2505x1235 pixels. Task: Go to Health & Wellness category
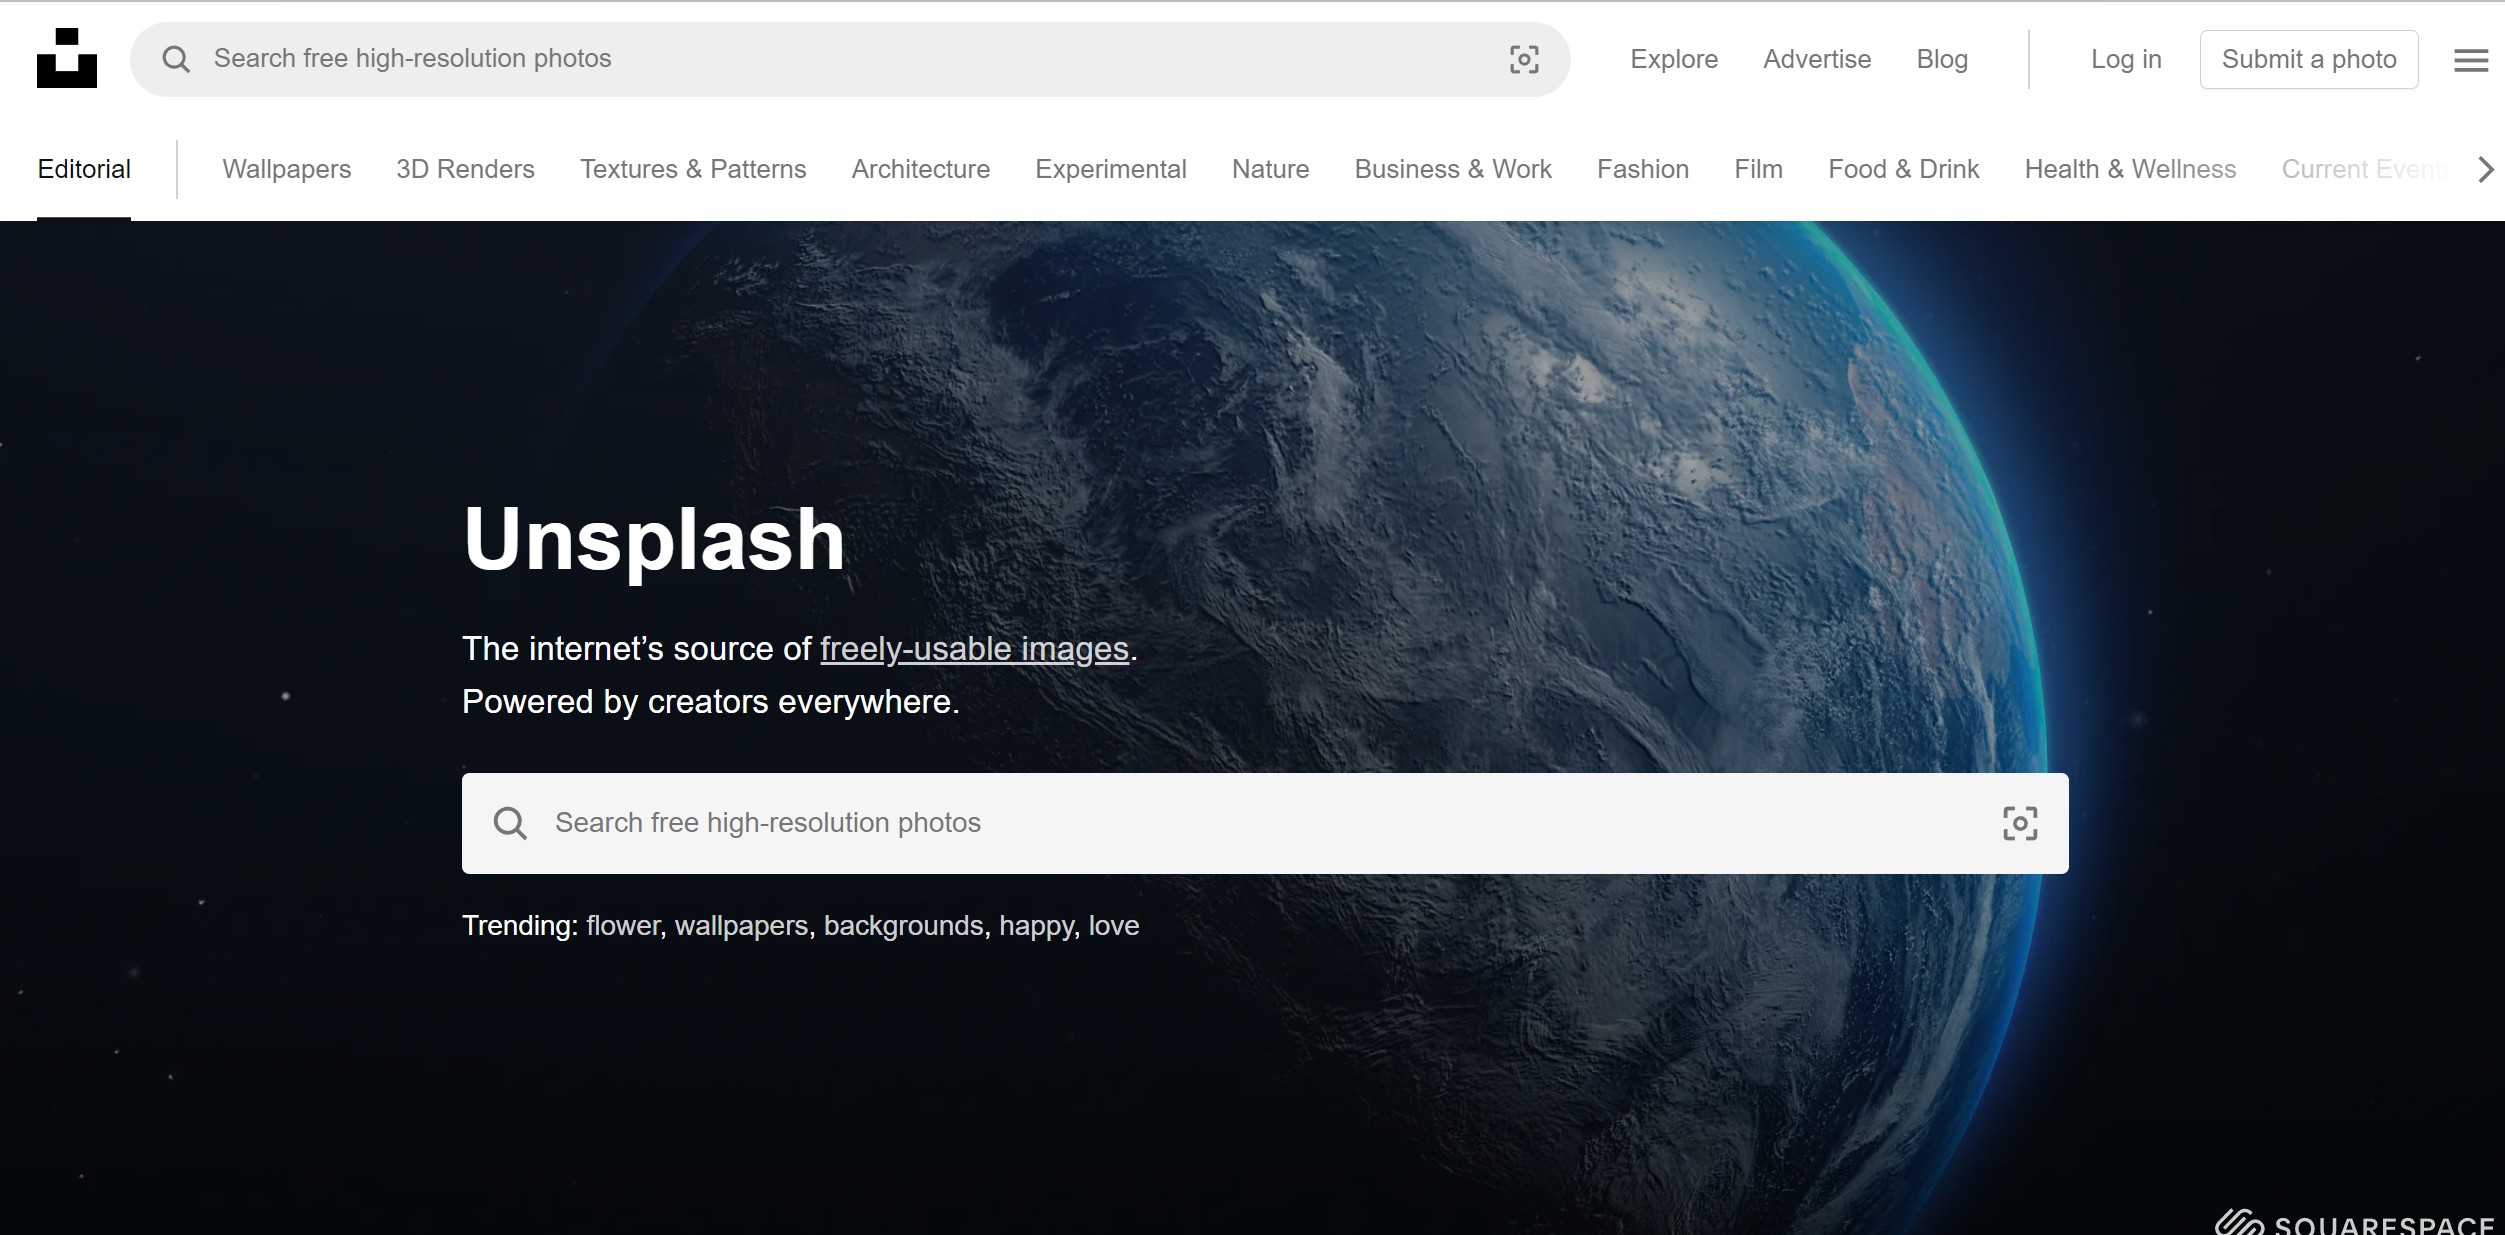[2130, 169]
